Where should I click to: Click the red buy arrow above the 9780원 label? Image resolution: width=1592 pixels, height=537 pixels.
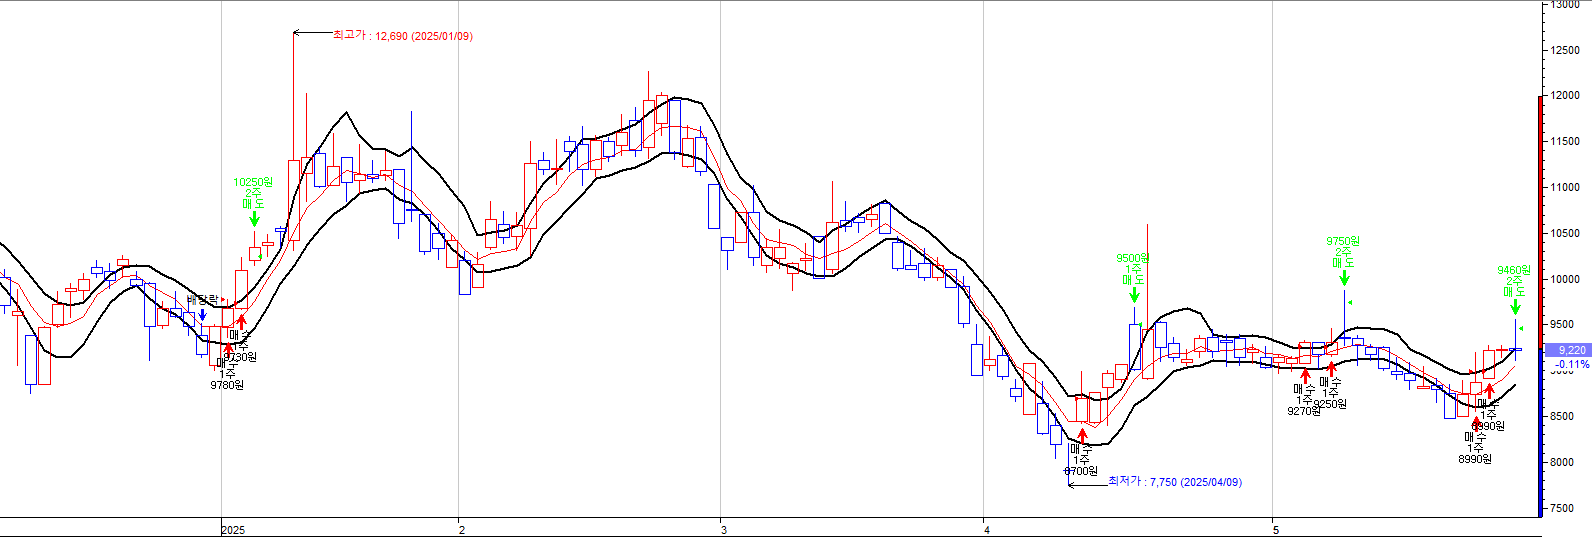click(228, 350)
